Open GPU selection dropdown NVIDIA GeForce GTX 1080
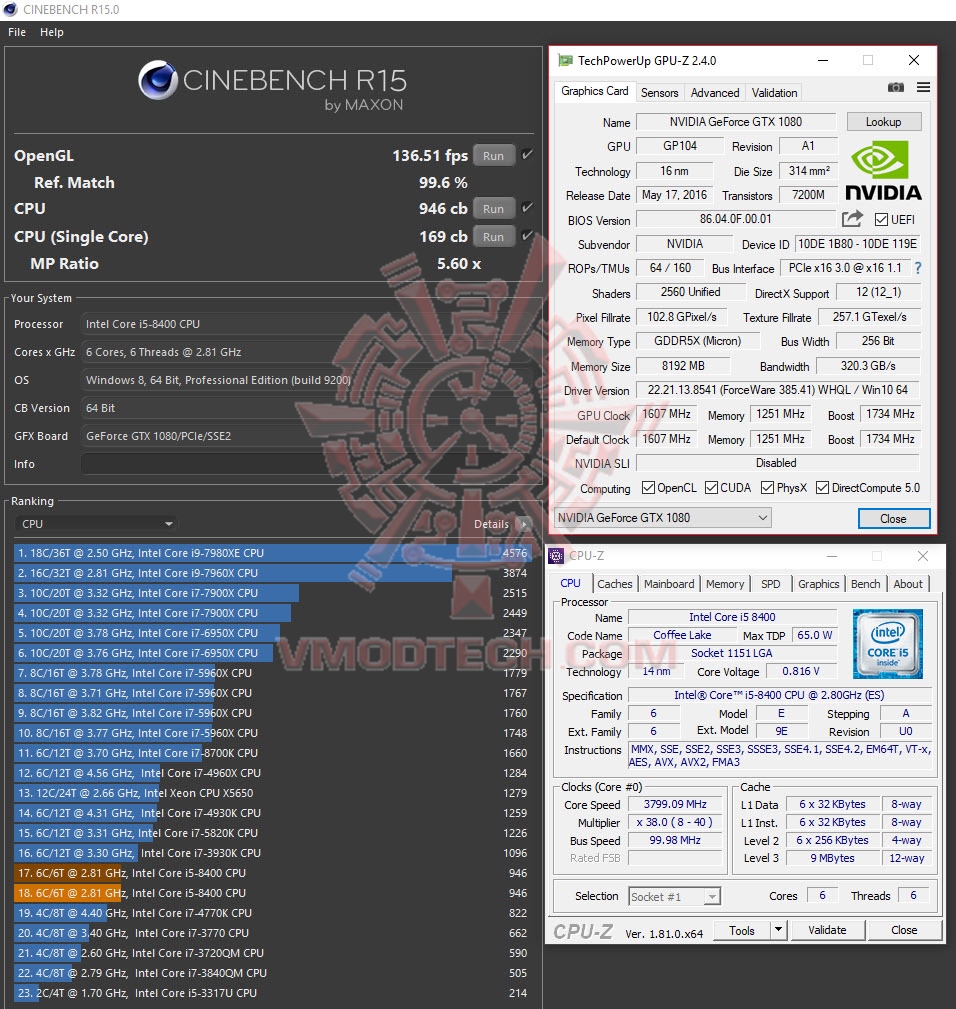 [x=663, y=517]
